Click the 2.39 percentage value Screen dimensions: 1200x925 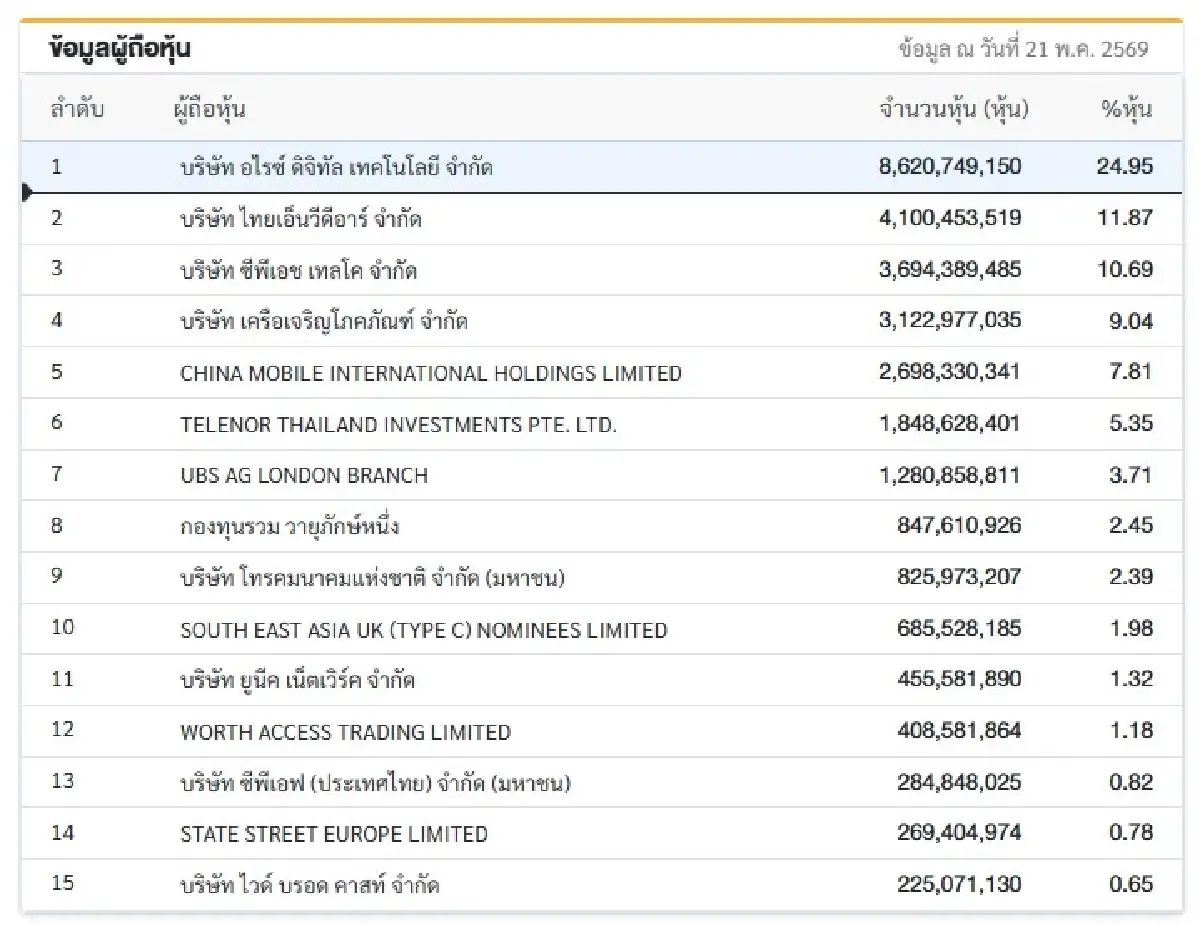pyautogui.click(x=1131, y=577)
